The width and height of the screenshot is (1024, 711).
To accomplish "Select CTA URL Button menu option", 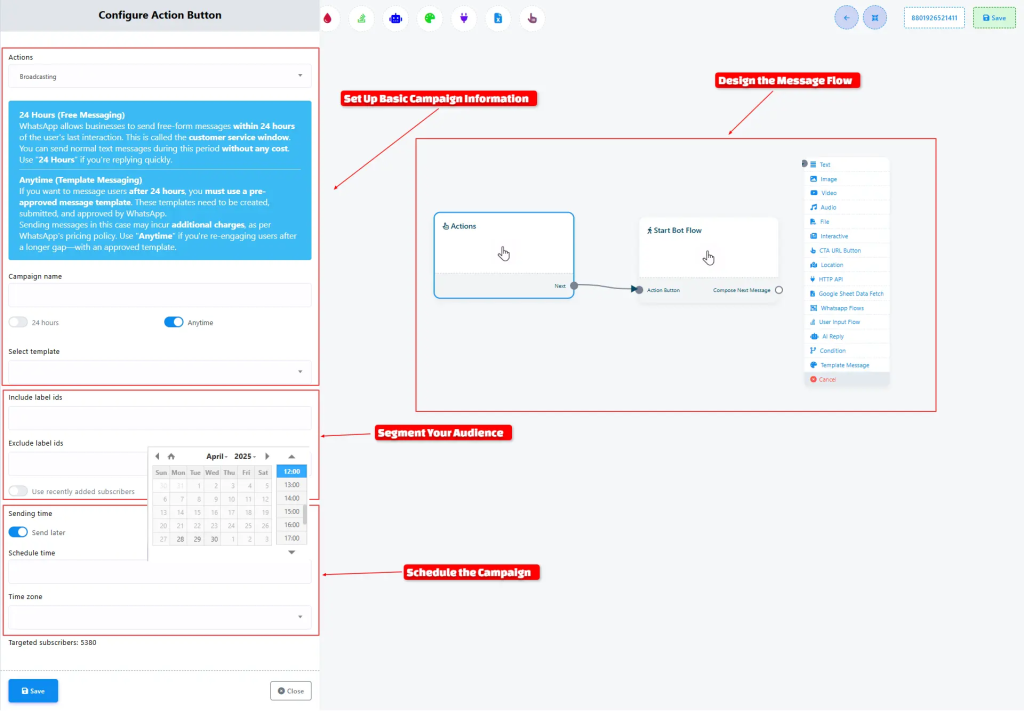I will 847,251.
